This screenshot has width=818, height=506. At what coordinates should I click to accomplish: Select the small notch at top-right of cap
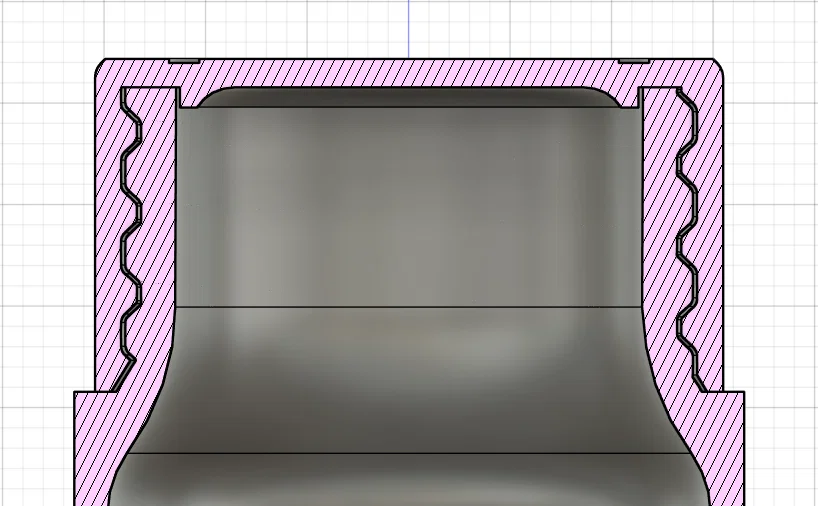pyautogui.click(x=634, y=61)
